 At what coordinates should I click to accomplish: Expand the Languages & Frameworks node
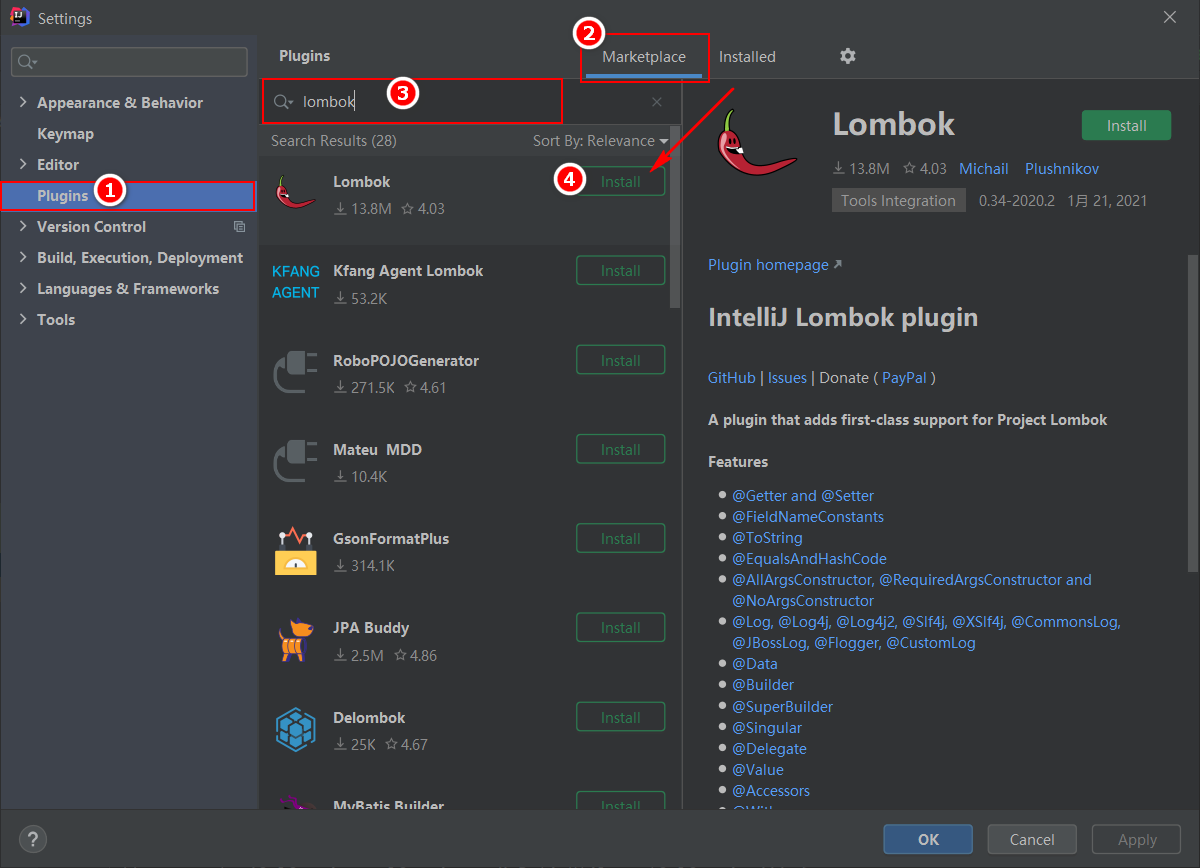(x=24, y=289)
